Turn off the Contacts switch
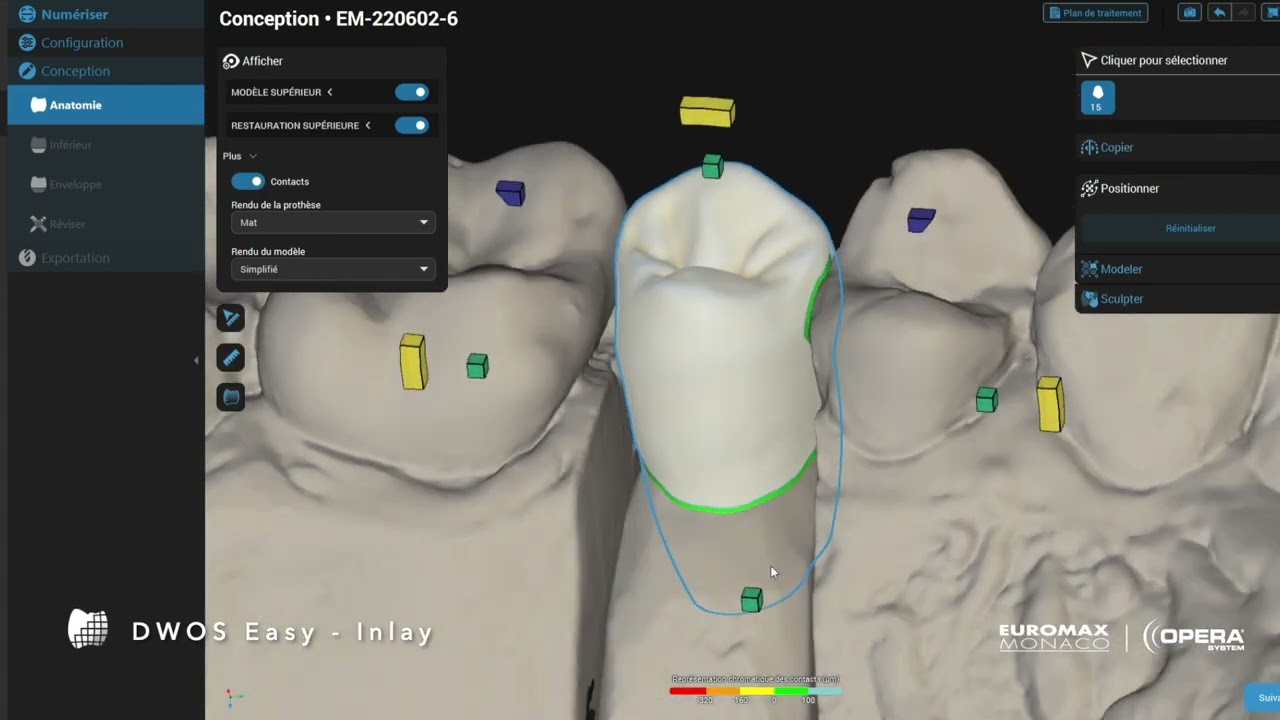 [x=248, y=181]
